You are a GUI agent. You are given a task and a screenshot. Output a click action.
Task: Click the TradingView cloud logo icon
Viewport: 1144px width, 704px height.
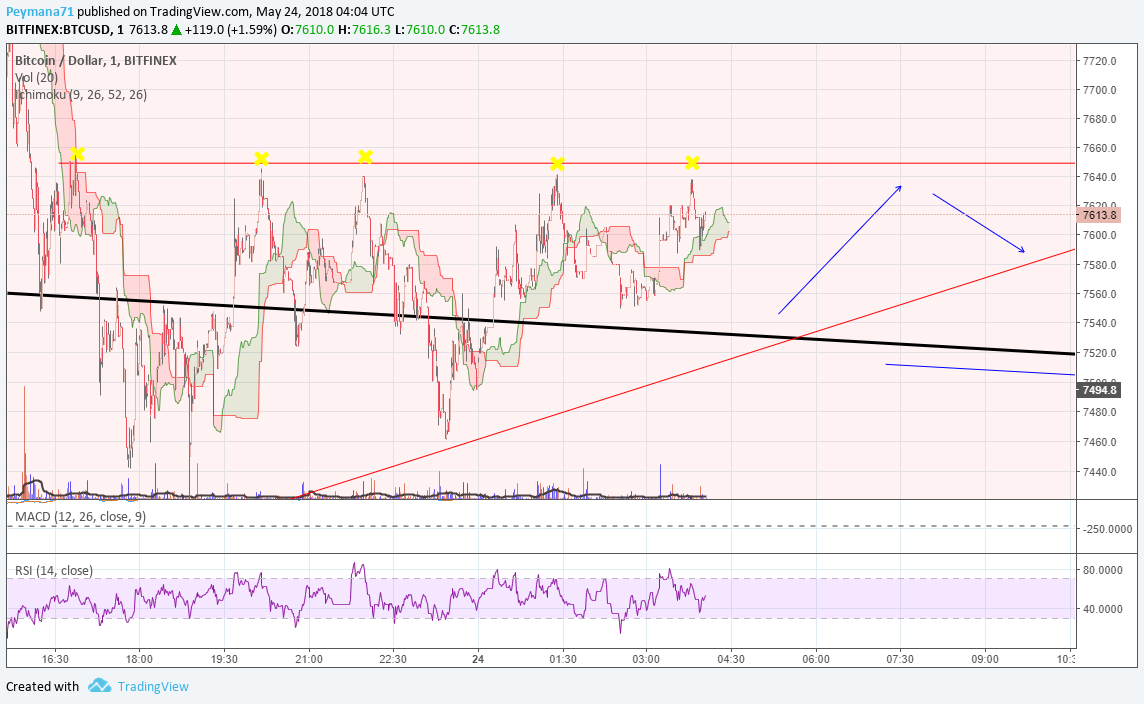99,686
